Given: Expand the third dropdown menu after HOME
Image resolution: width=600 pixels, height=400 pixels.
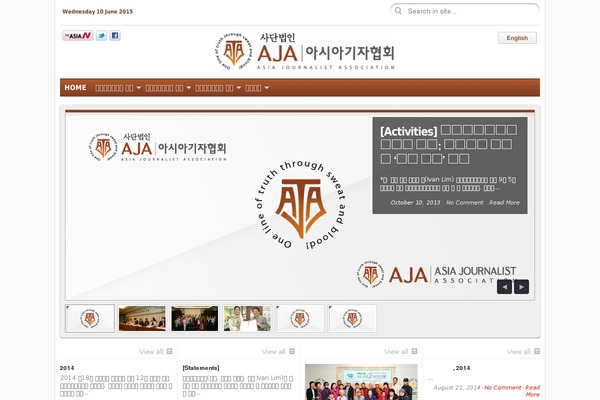Looking at the screenshot, I should (218, 88).
